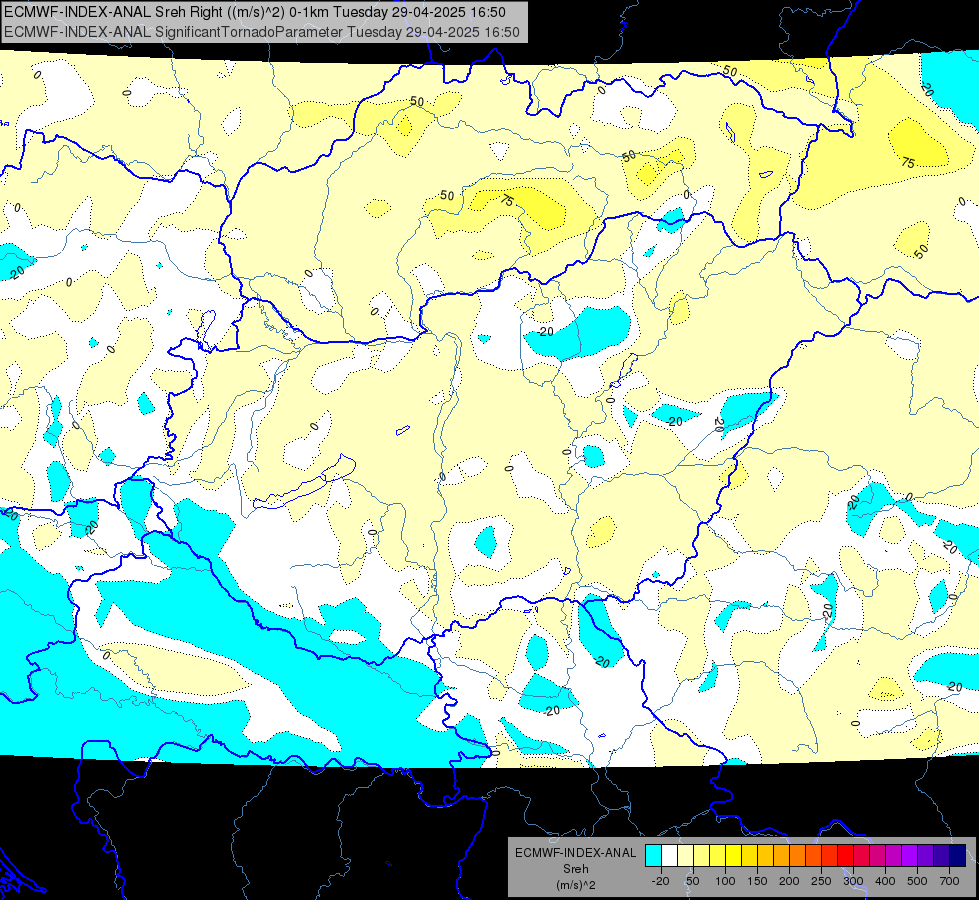This screenshot has width=979, height=900.
Task: Click the -20 value on the legend scale
Action: [661, 881]
